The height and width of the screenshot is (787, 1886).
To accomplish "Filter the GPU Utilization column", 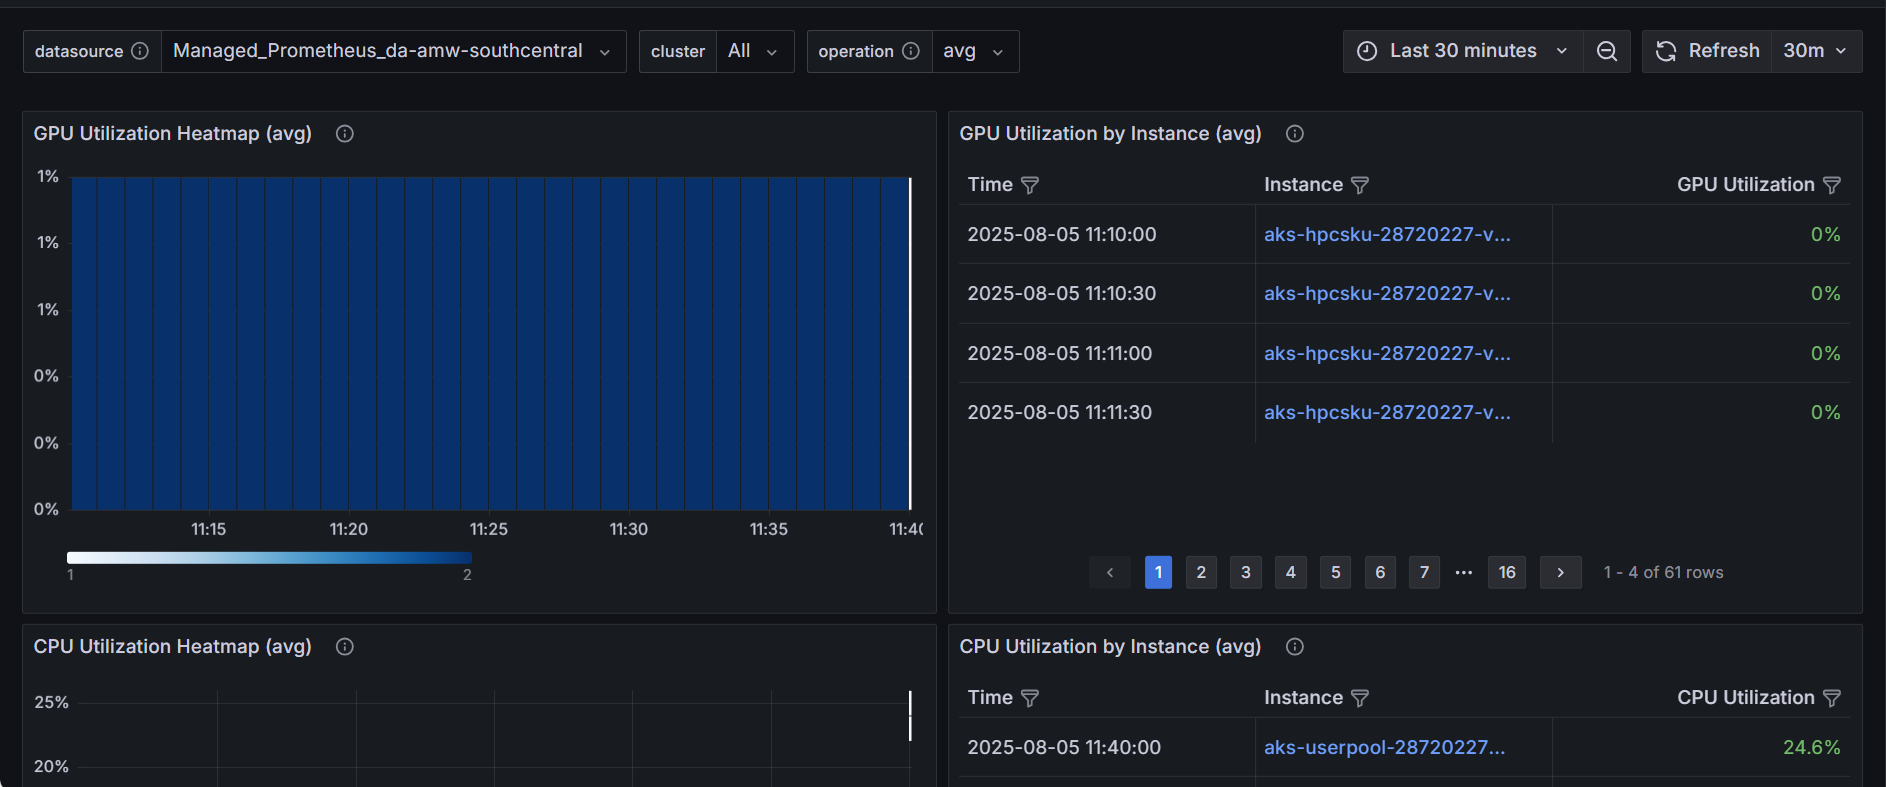I will click(x=1832, y=185).
